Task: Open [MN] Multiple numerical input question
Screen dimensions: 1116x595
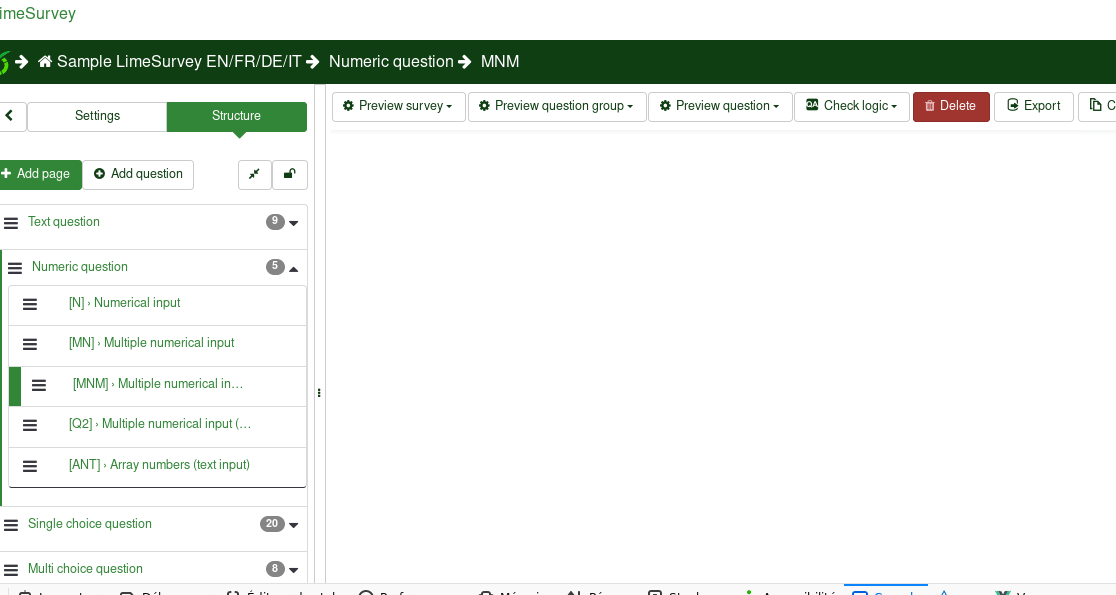Action: (152, 343)
